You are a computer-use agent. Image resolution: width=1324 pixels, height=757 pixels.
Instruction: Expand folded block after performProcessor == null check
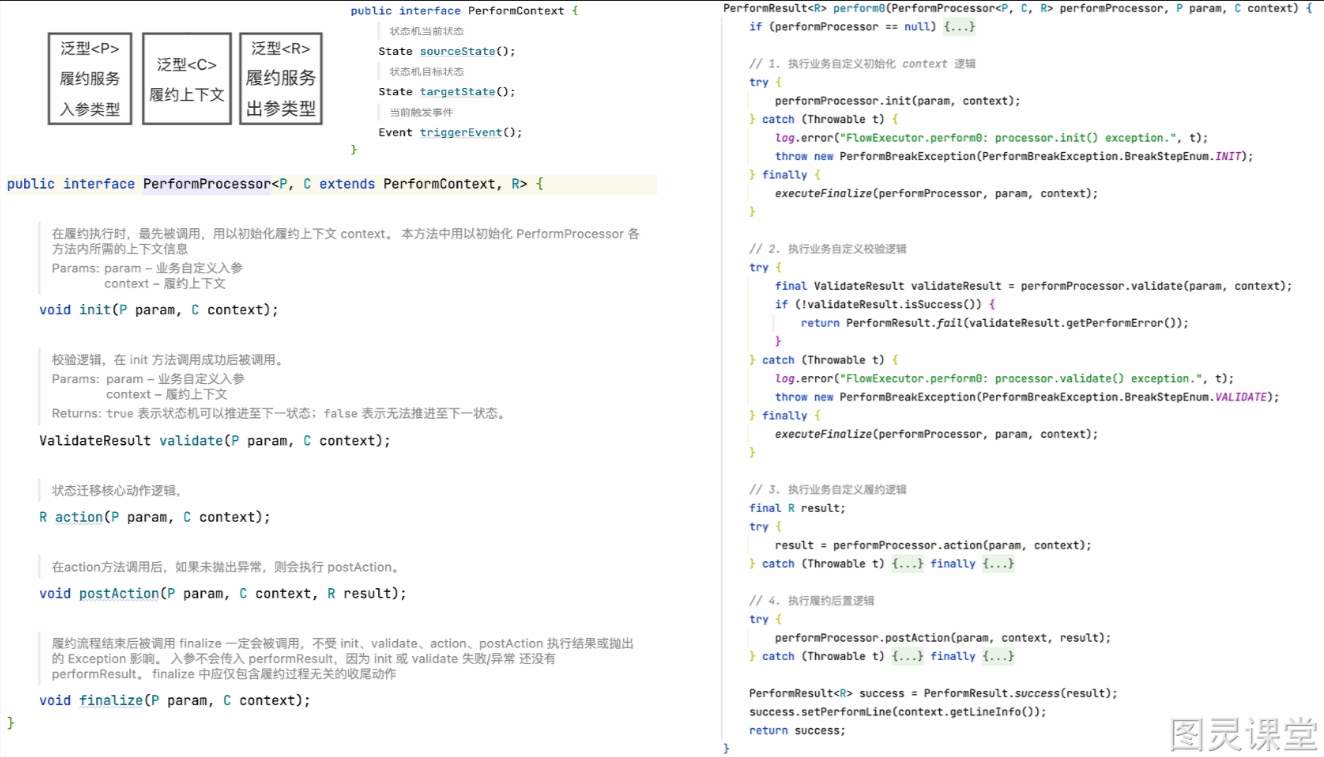click(959, 27)
